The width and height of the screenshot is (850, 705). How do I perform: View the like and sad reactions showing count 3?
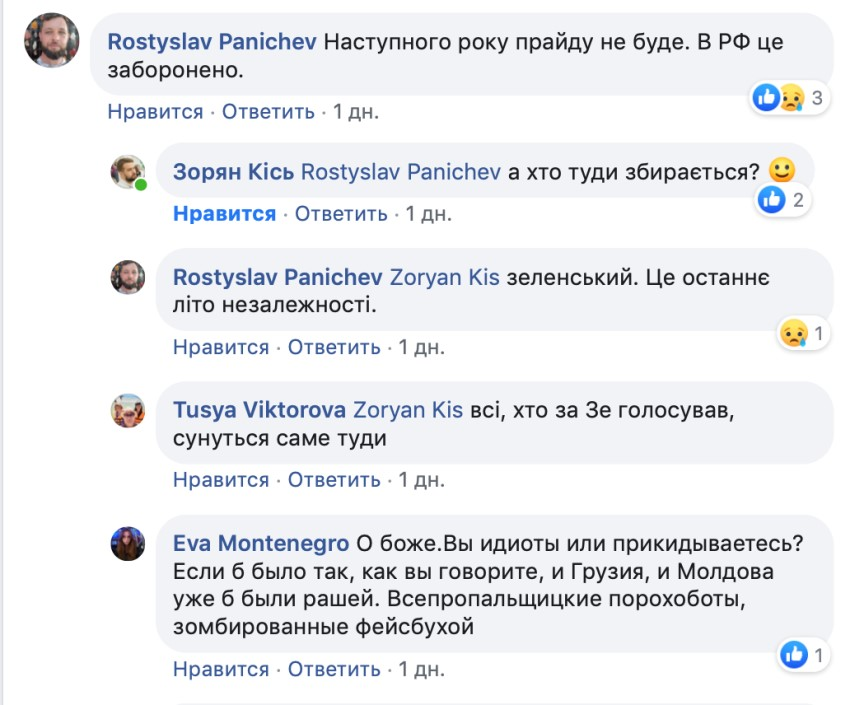tap(789, 97)
